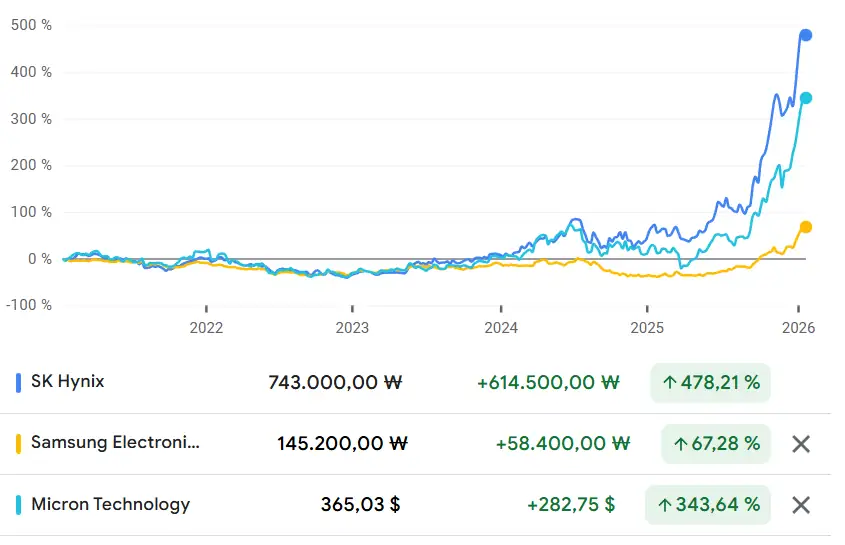
Task: Click the 2025 label on time axis
Action: [647, 327]
